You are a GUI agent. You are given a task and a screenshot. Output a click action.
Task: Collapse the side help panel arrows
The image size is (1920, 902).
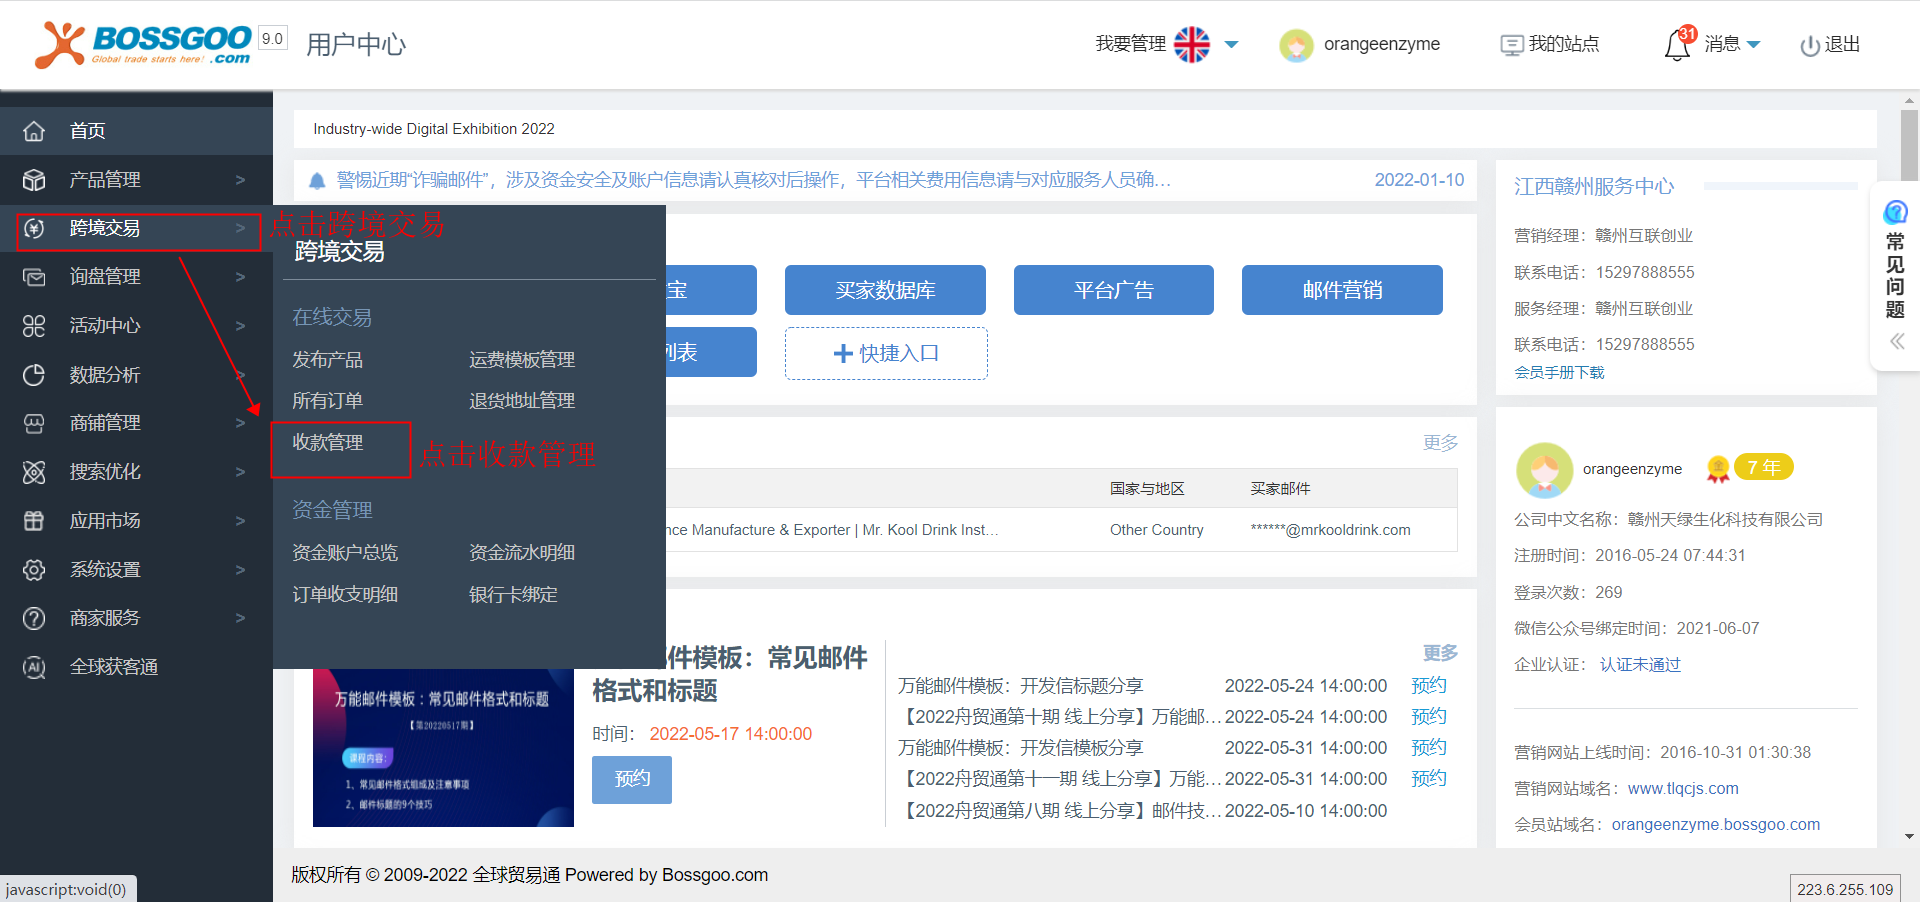pos(1896,342)
